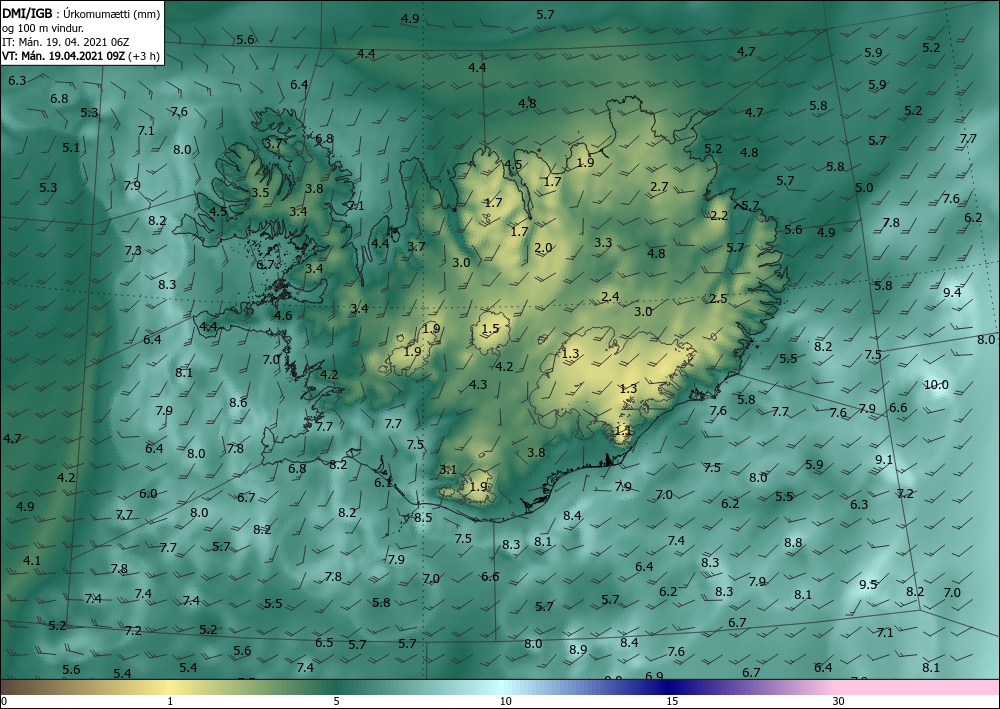Click the 6.1 value on the coast
This screenshot has height=709, width=1000.
(x=383, y=483)
